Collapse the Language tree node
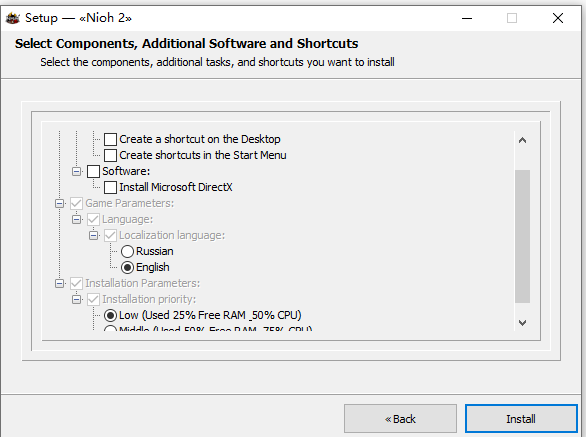This screenshot has width=586, height=437. coord(76,219)
